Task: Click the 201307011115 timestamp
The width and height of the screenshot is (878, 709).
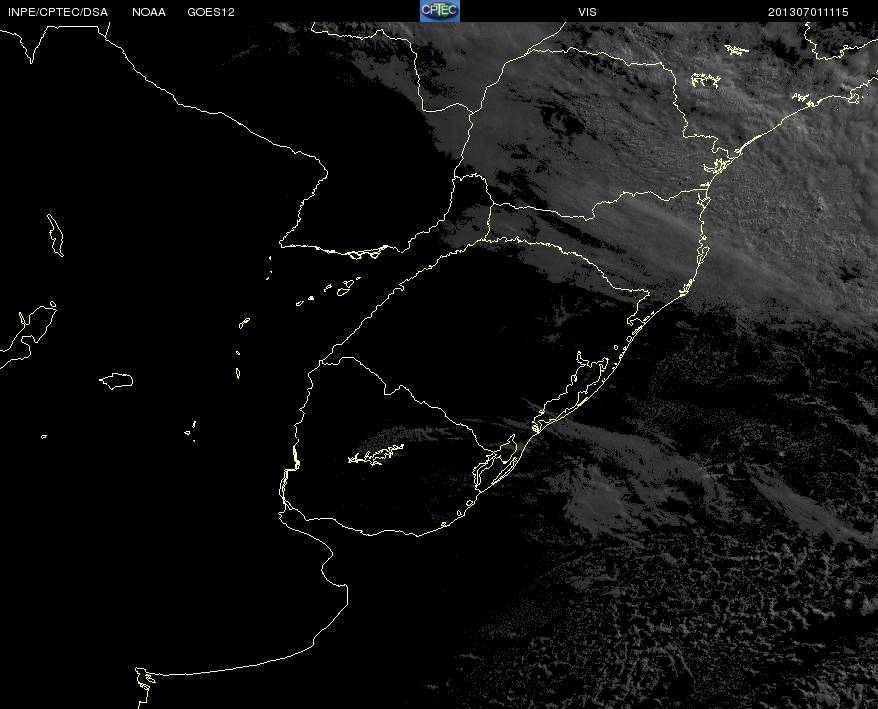Action: pyautogui.click(x=808, y=12)
